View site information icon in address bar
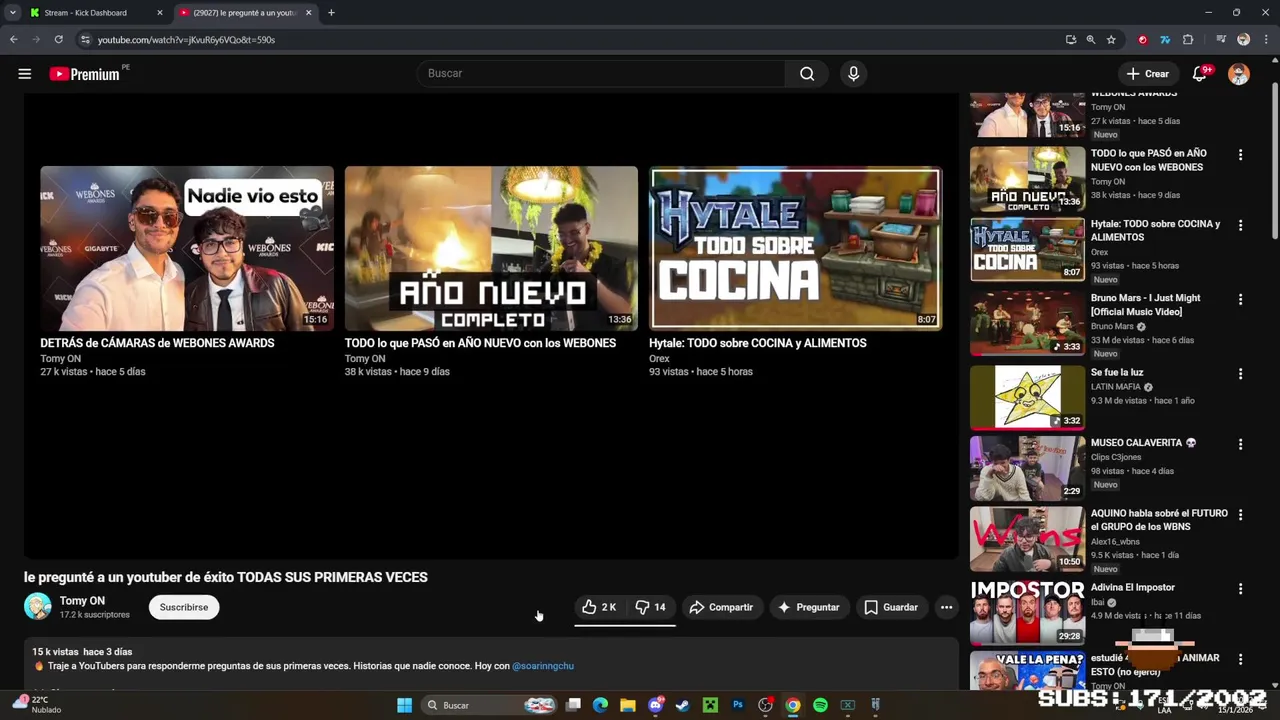Viewport: 1280px width, 720px height. pos(85,40)
